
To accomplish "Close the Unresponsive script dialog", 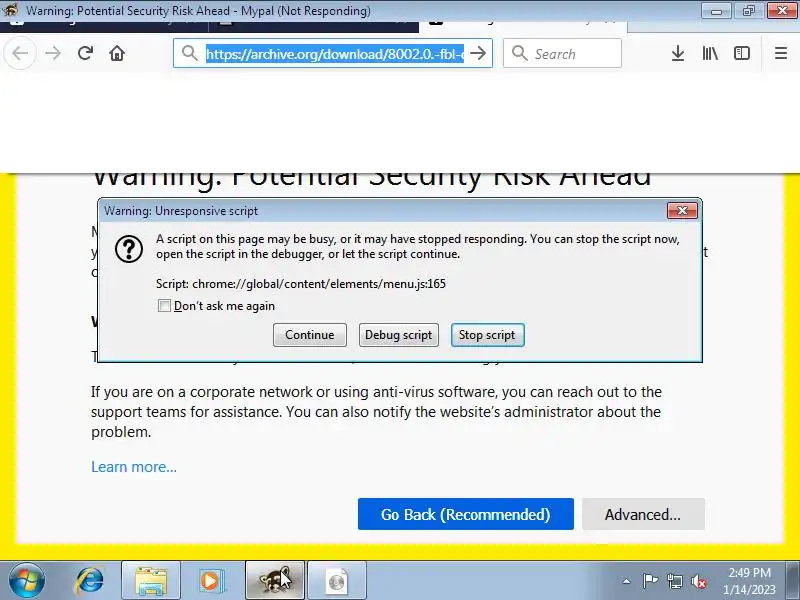I will coord(682,211).
